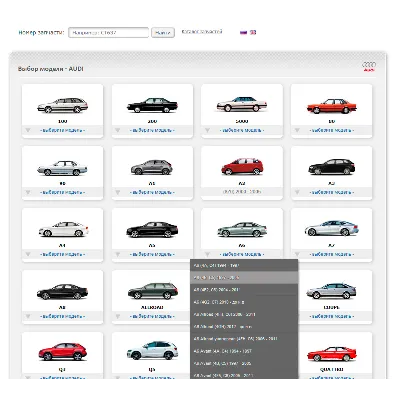Click the part number search field

[x=109, y=33]
